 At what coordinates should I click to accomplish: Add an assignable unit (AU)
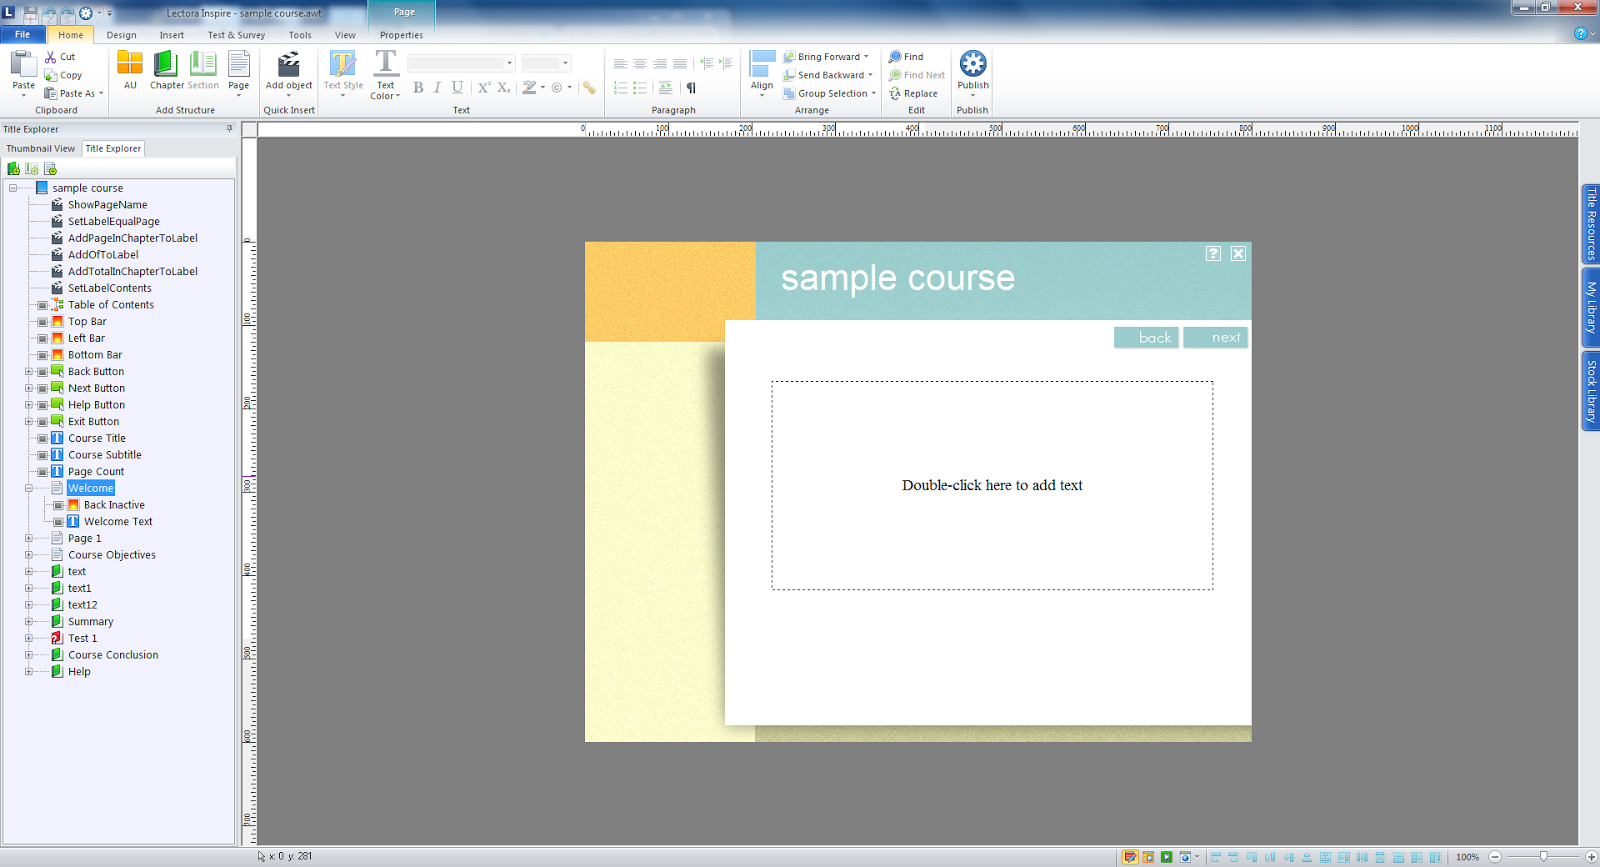[x=130, y=70]
